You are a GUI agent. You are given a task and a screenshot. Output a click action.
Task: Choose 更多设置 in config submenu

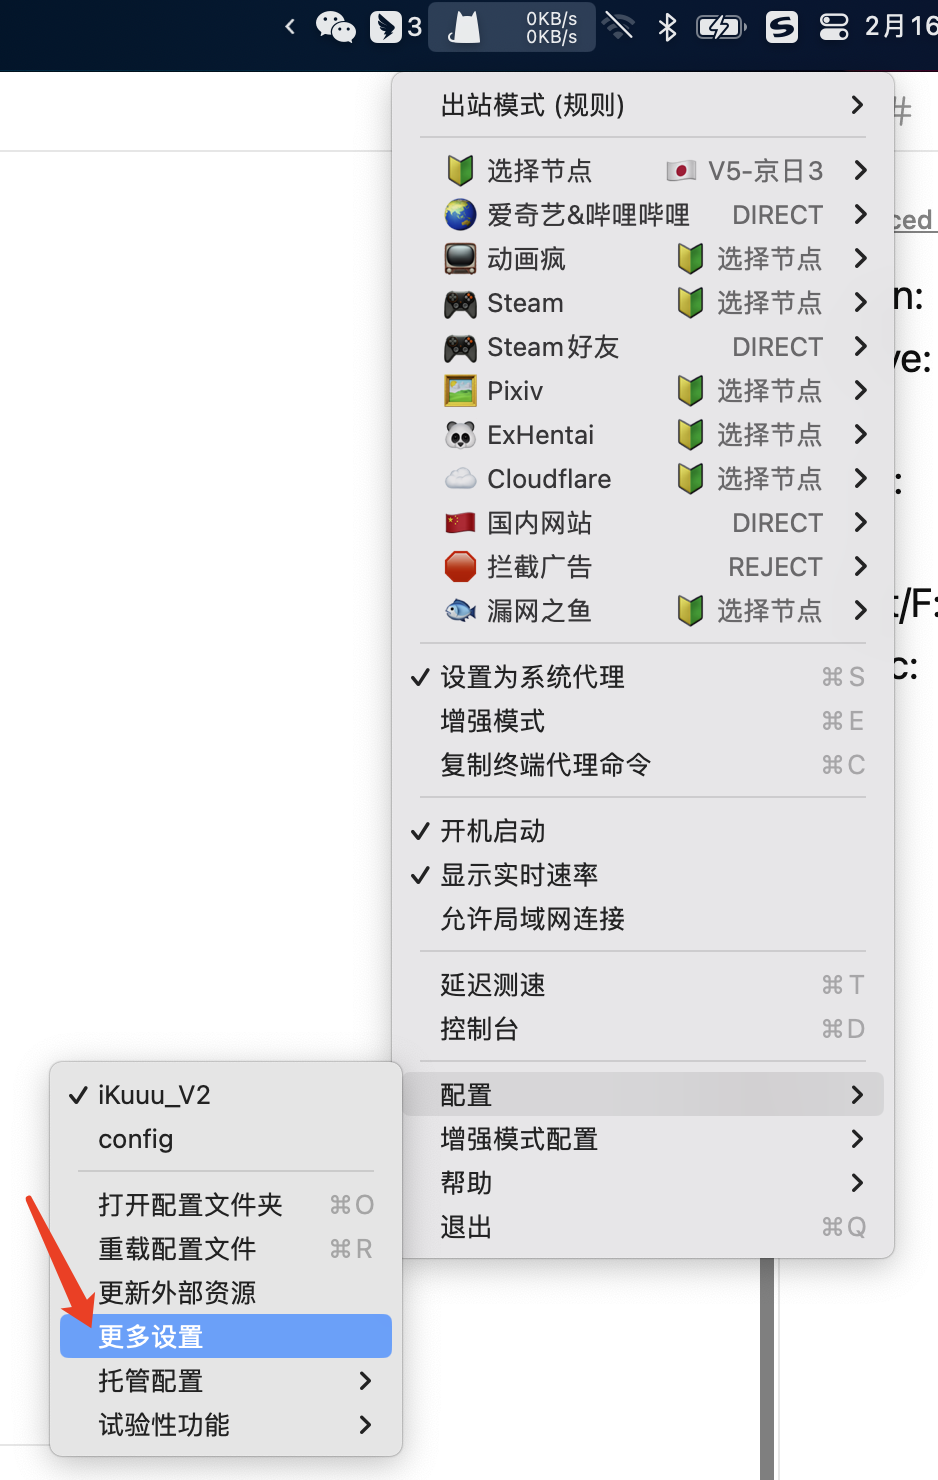(226, 1336)
